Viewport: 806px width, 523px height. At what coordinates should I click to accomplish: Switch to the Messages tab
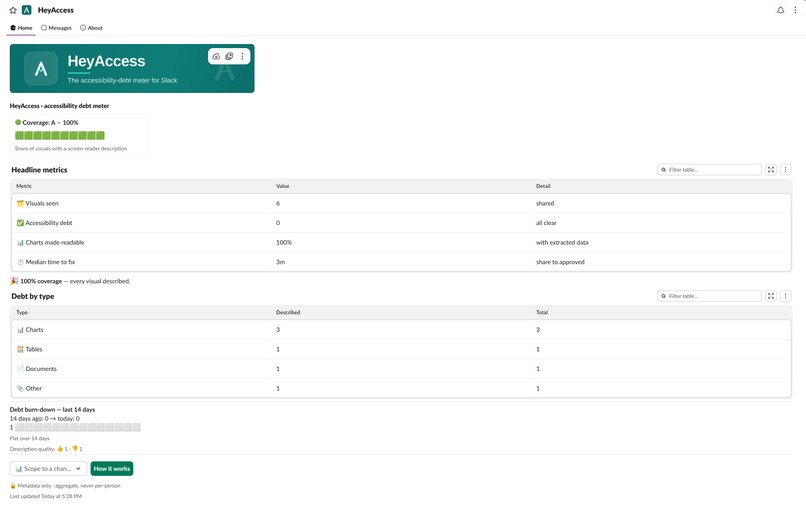click(x=56, y=28)
